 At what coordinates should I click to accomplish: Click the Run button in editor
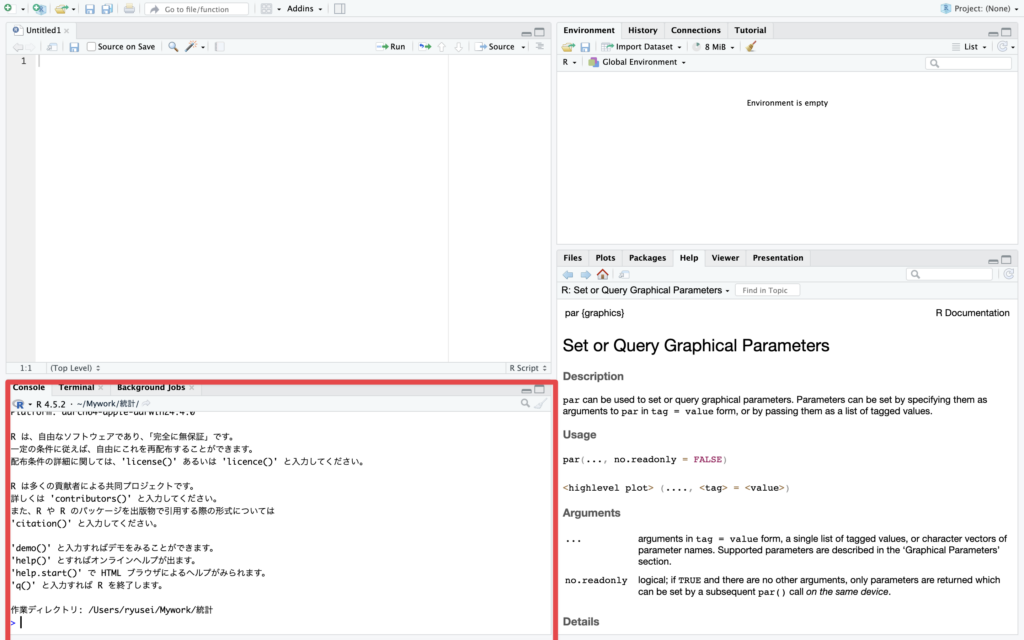point(391,47)
